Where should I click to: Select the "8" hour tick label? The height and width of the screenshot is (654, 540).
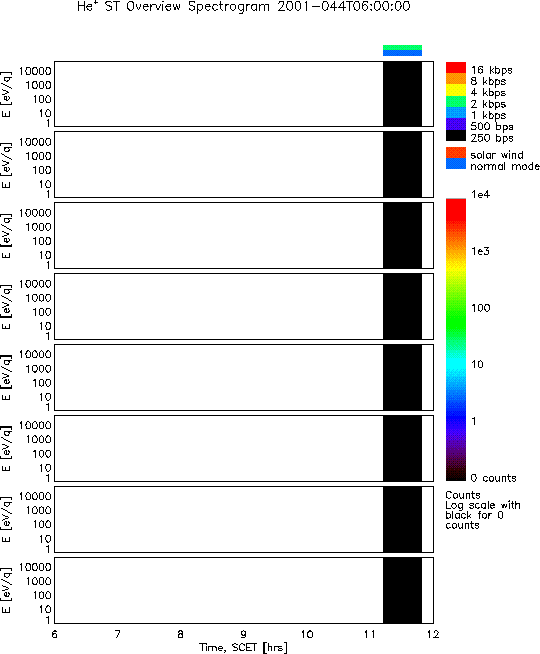point(181,634)
